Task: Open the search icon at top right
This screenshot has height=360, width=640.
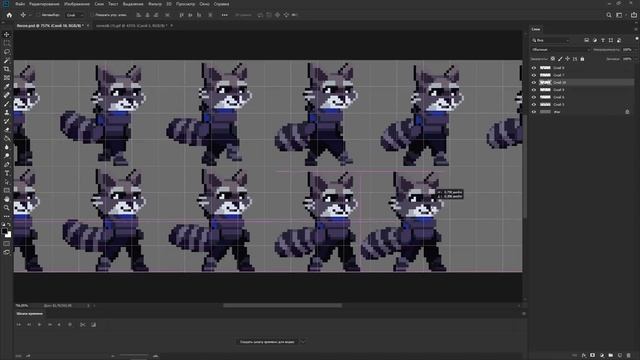Action: pos(609,15)
